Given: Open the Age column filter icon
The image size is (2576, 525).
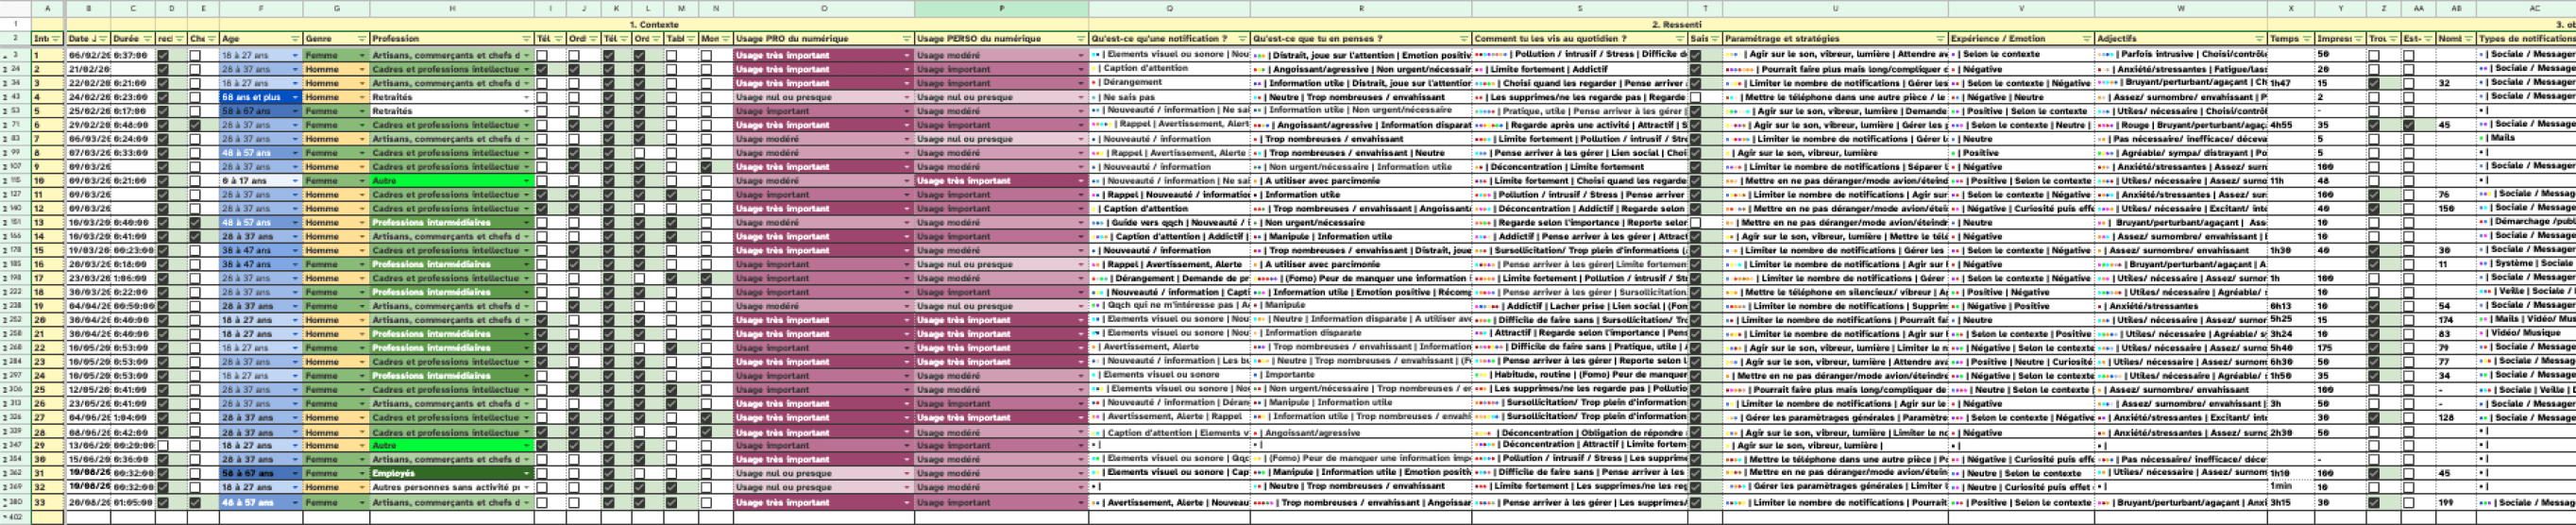Looking at the screenshot, I should 294,39.
